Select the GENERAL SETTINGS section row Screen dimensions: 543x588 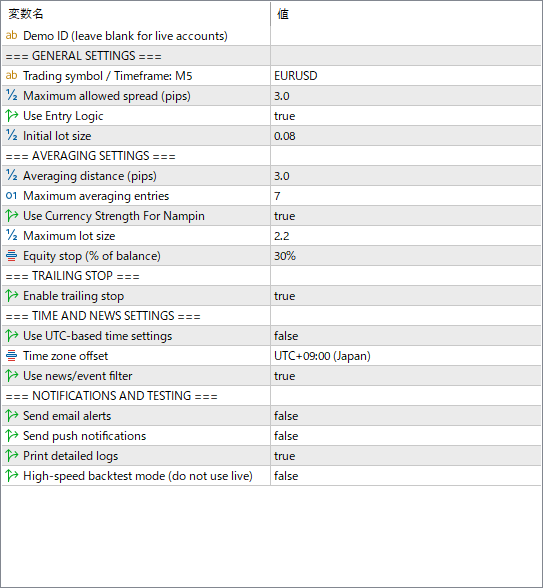coord(271,56)
